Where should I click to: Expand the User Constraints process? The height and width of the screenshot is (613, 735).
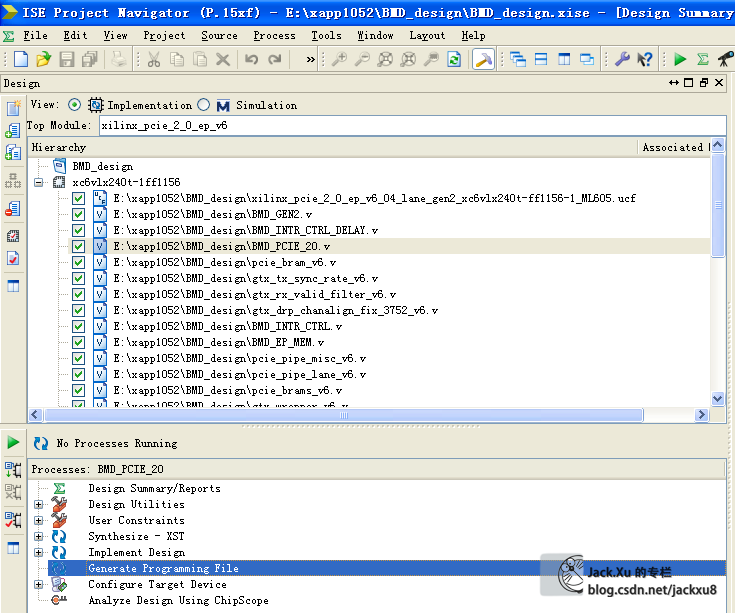coord(38,520)
